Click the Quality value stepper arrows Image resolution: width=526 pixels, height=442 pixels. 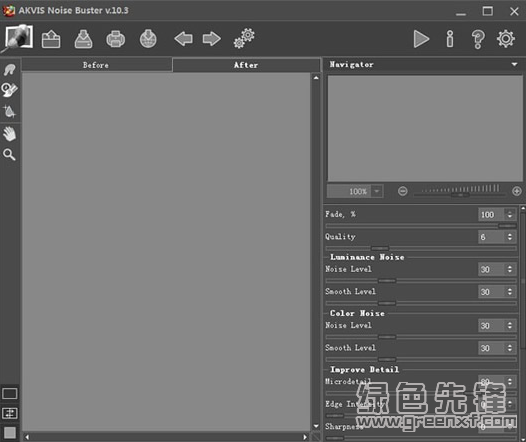pyautogui.click(x=510, y=237)
